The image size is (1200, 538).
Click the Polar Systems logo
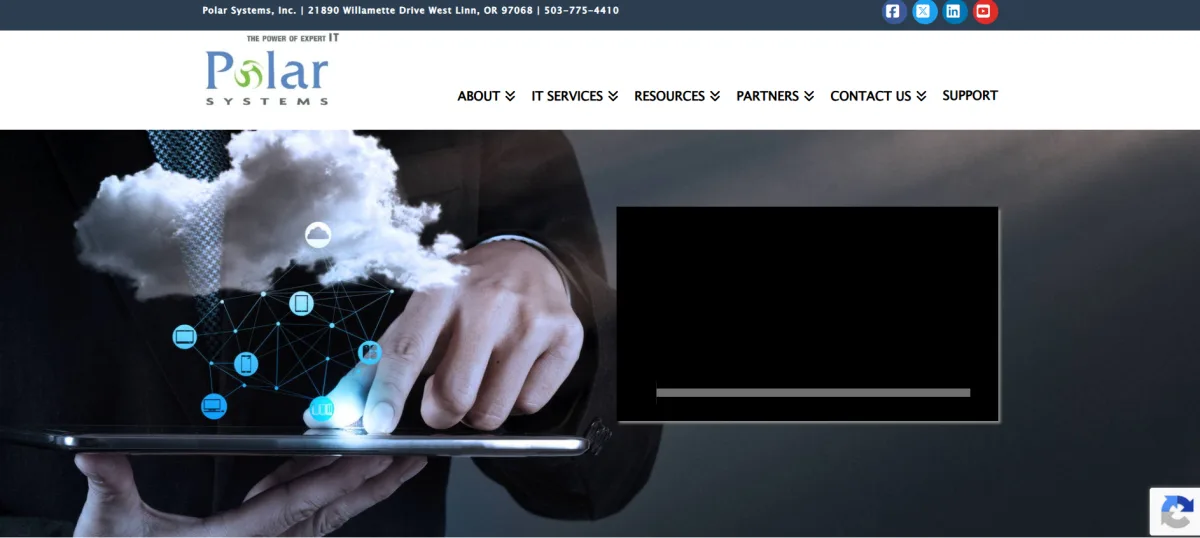[267, 70]
